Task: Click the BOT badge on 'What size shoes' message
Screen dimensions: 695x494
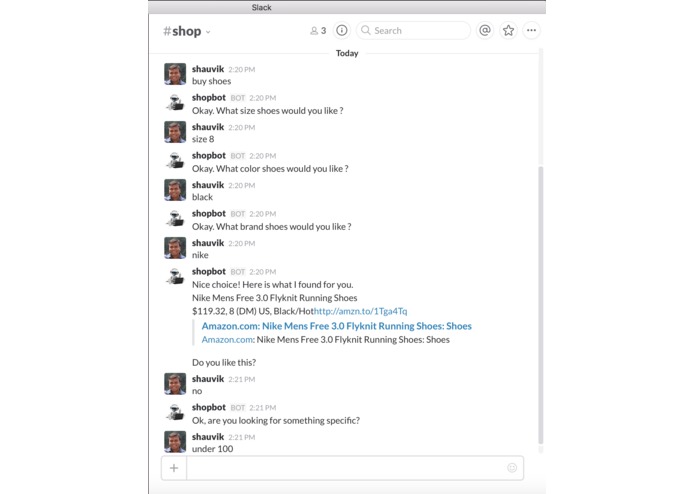Action: click(x=238, y=98)
